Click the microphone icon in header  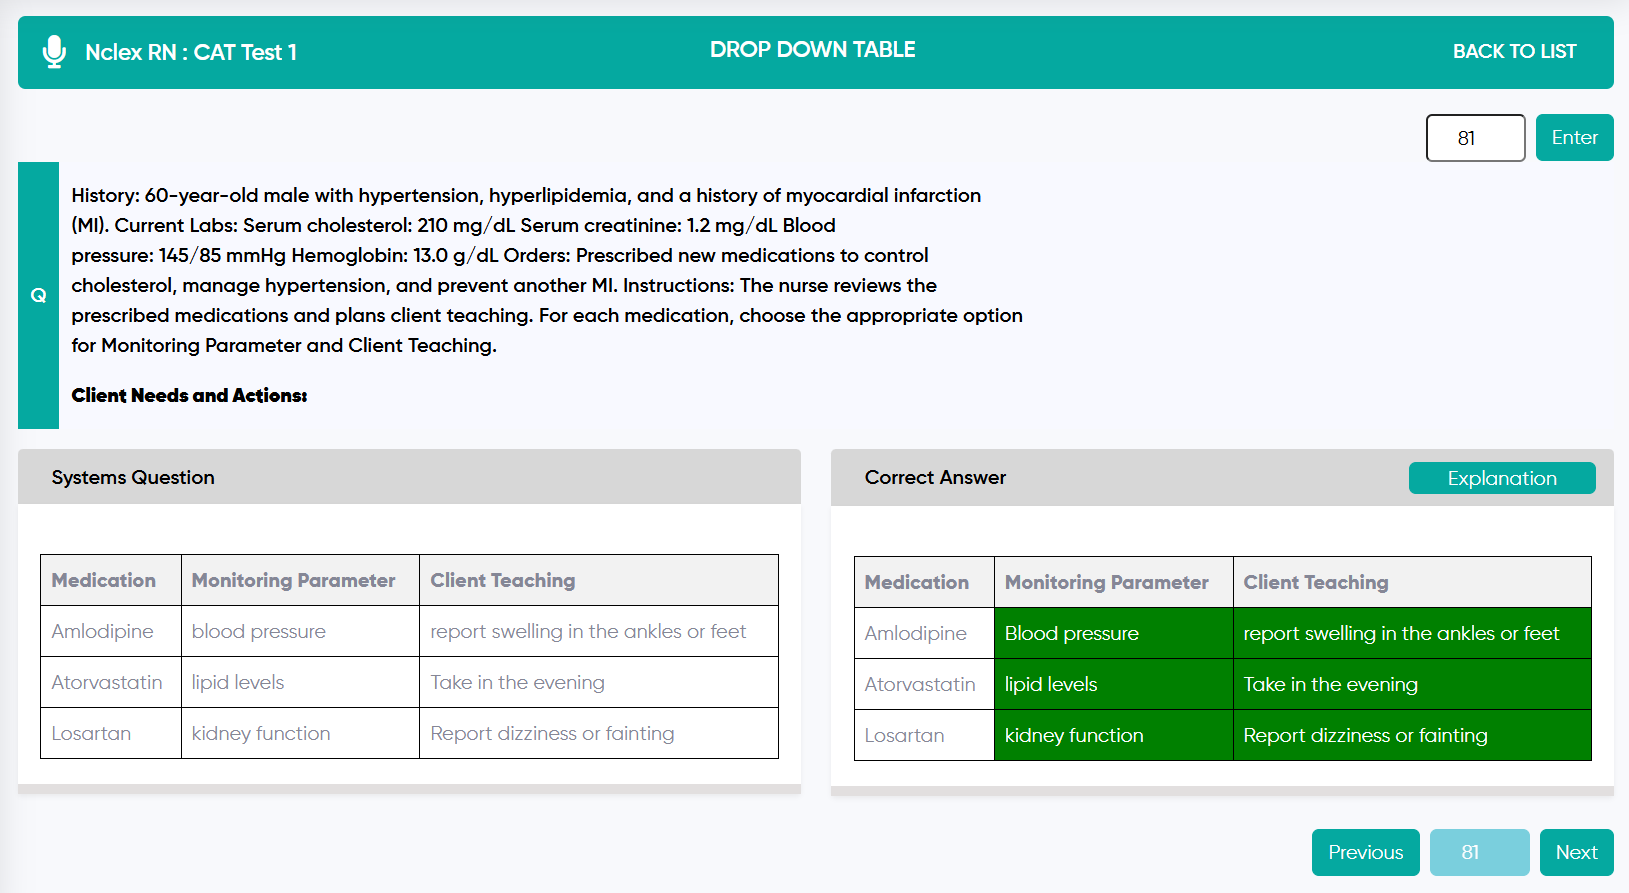54,52
